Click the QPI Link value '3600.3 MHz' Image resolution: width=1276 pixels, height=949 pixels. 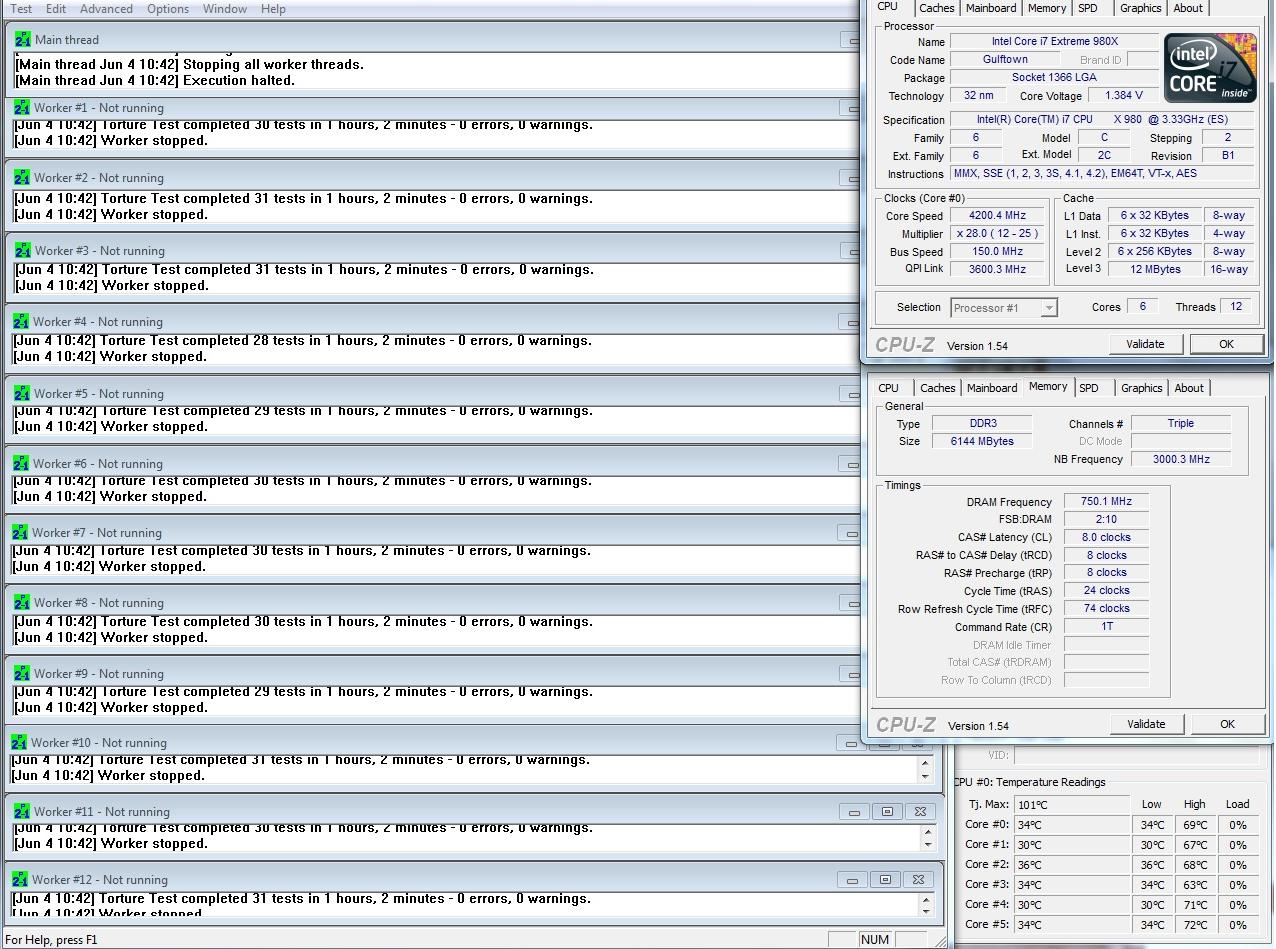[x=997, y=269]
